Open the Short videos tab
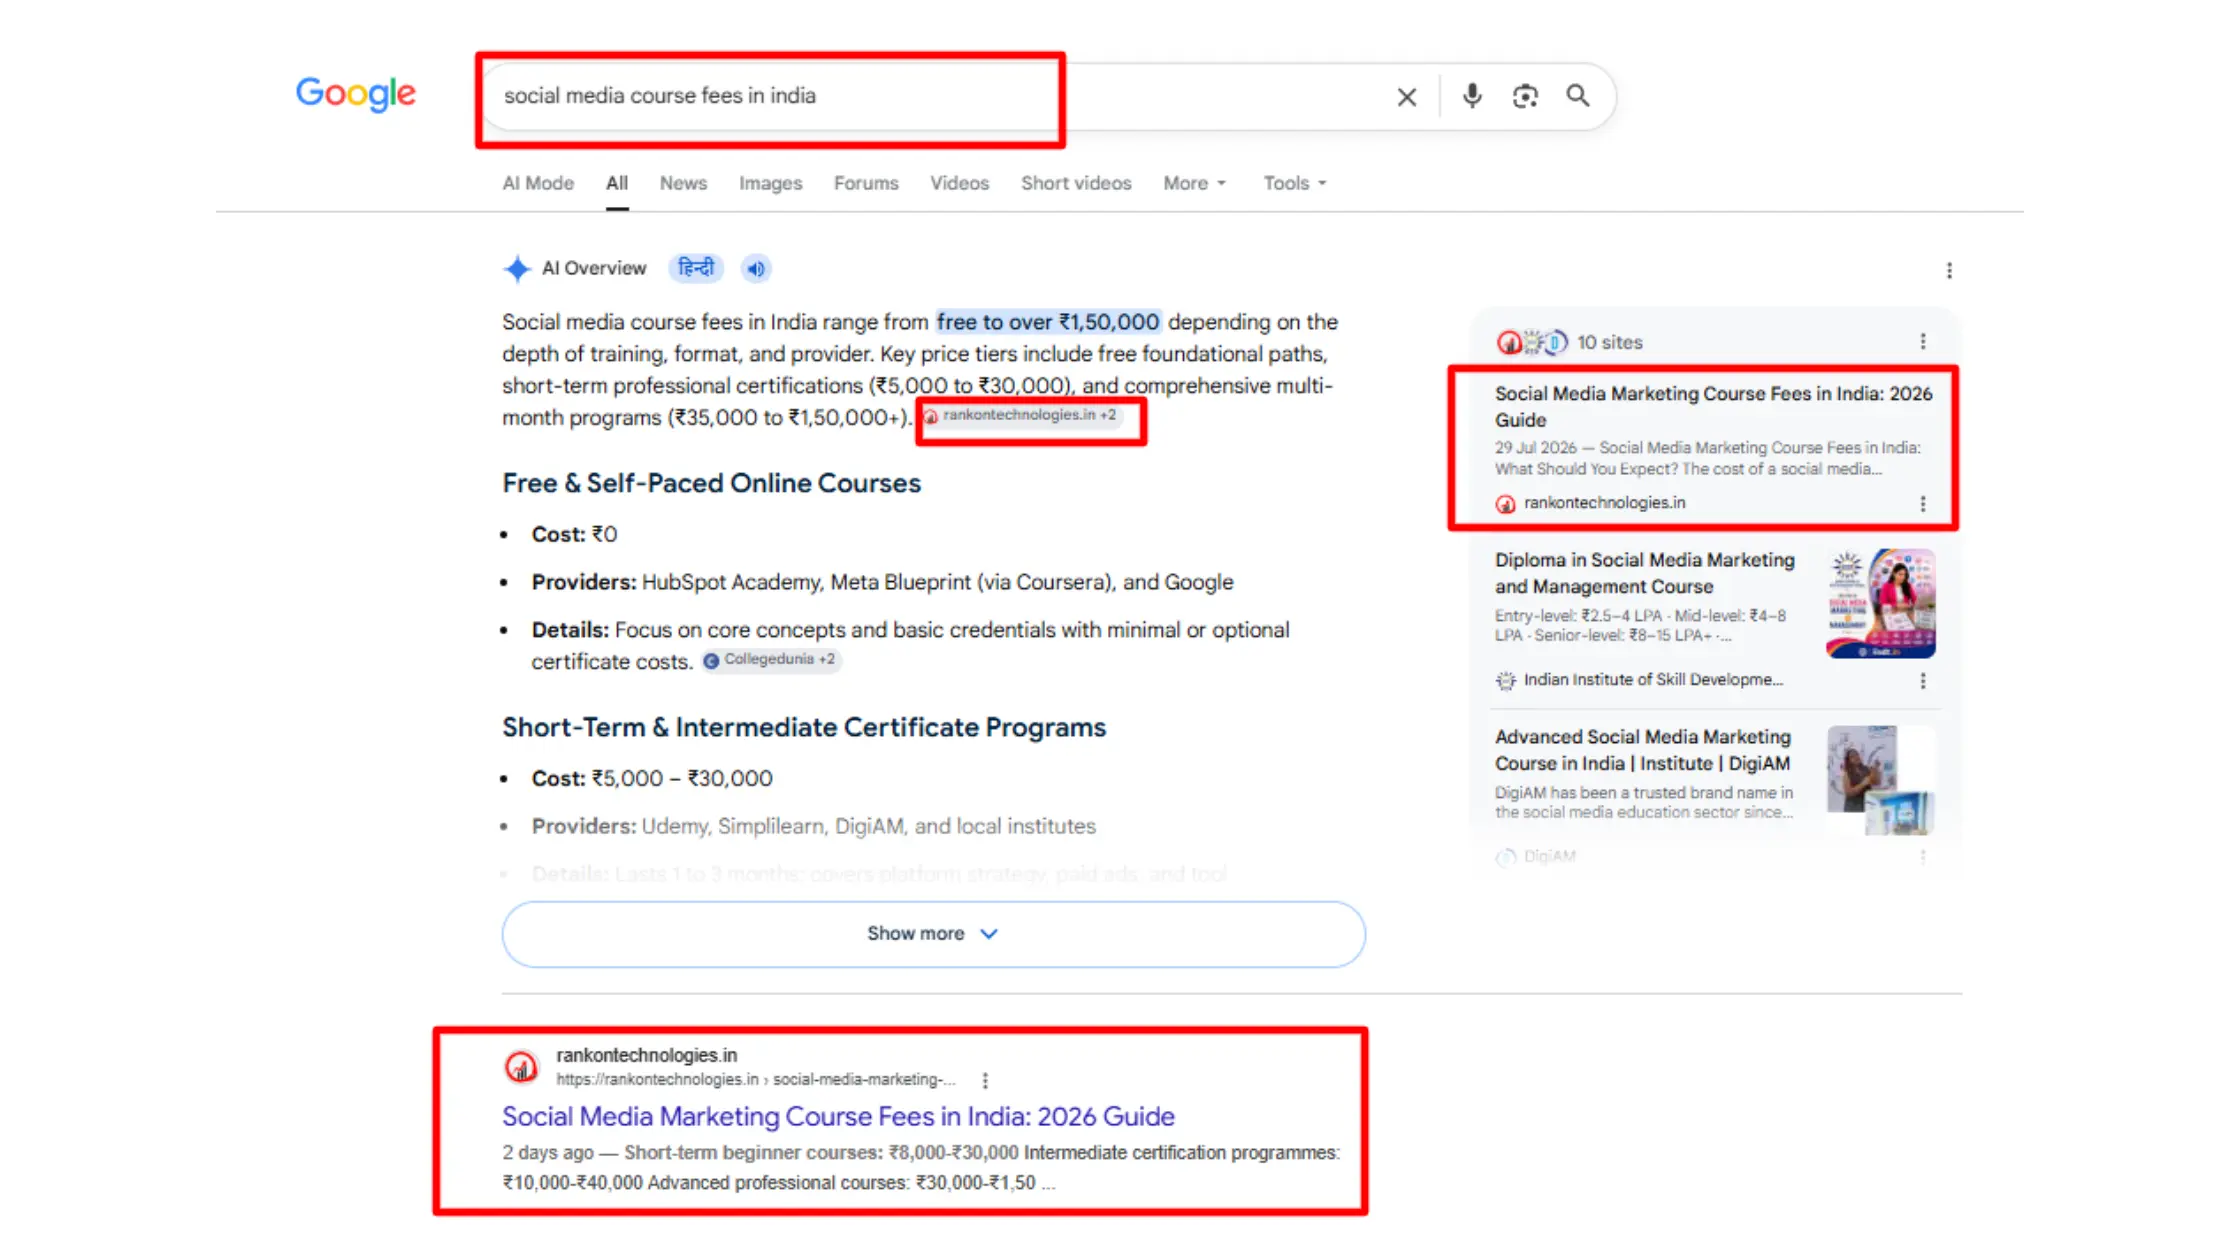Screen dimensions: 2240x1260 1076,183
